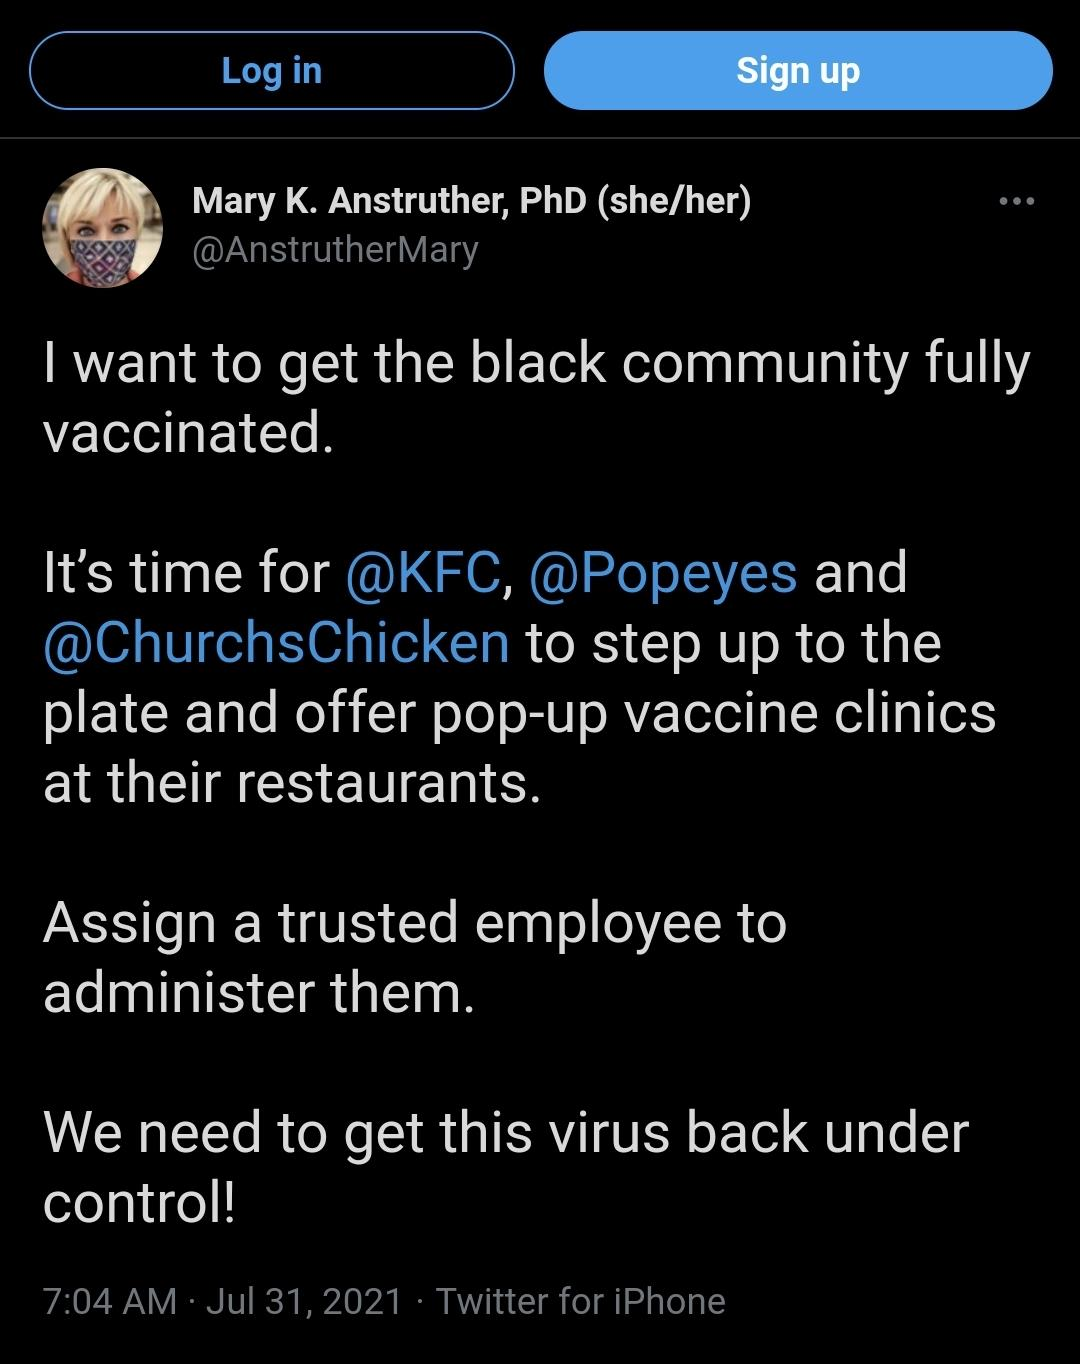Click the 'administer them.' text line
The image size is (1080, 1364).
click(259, 993)
